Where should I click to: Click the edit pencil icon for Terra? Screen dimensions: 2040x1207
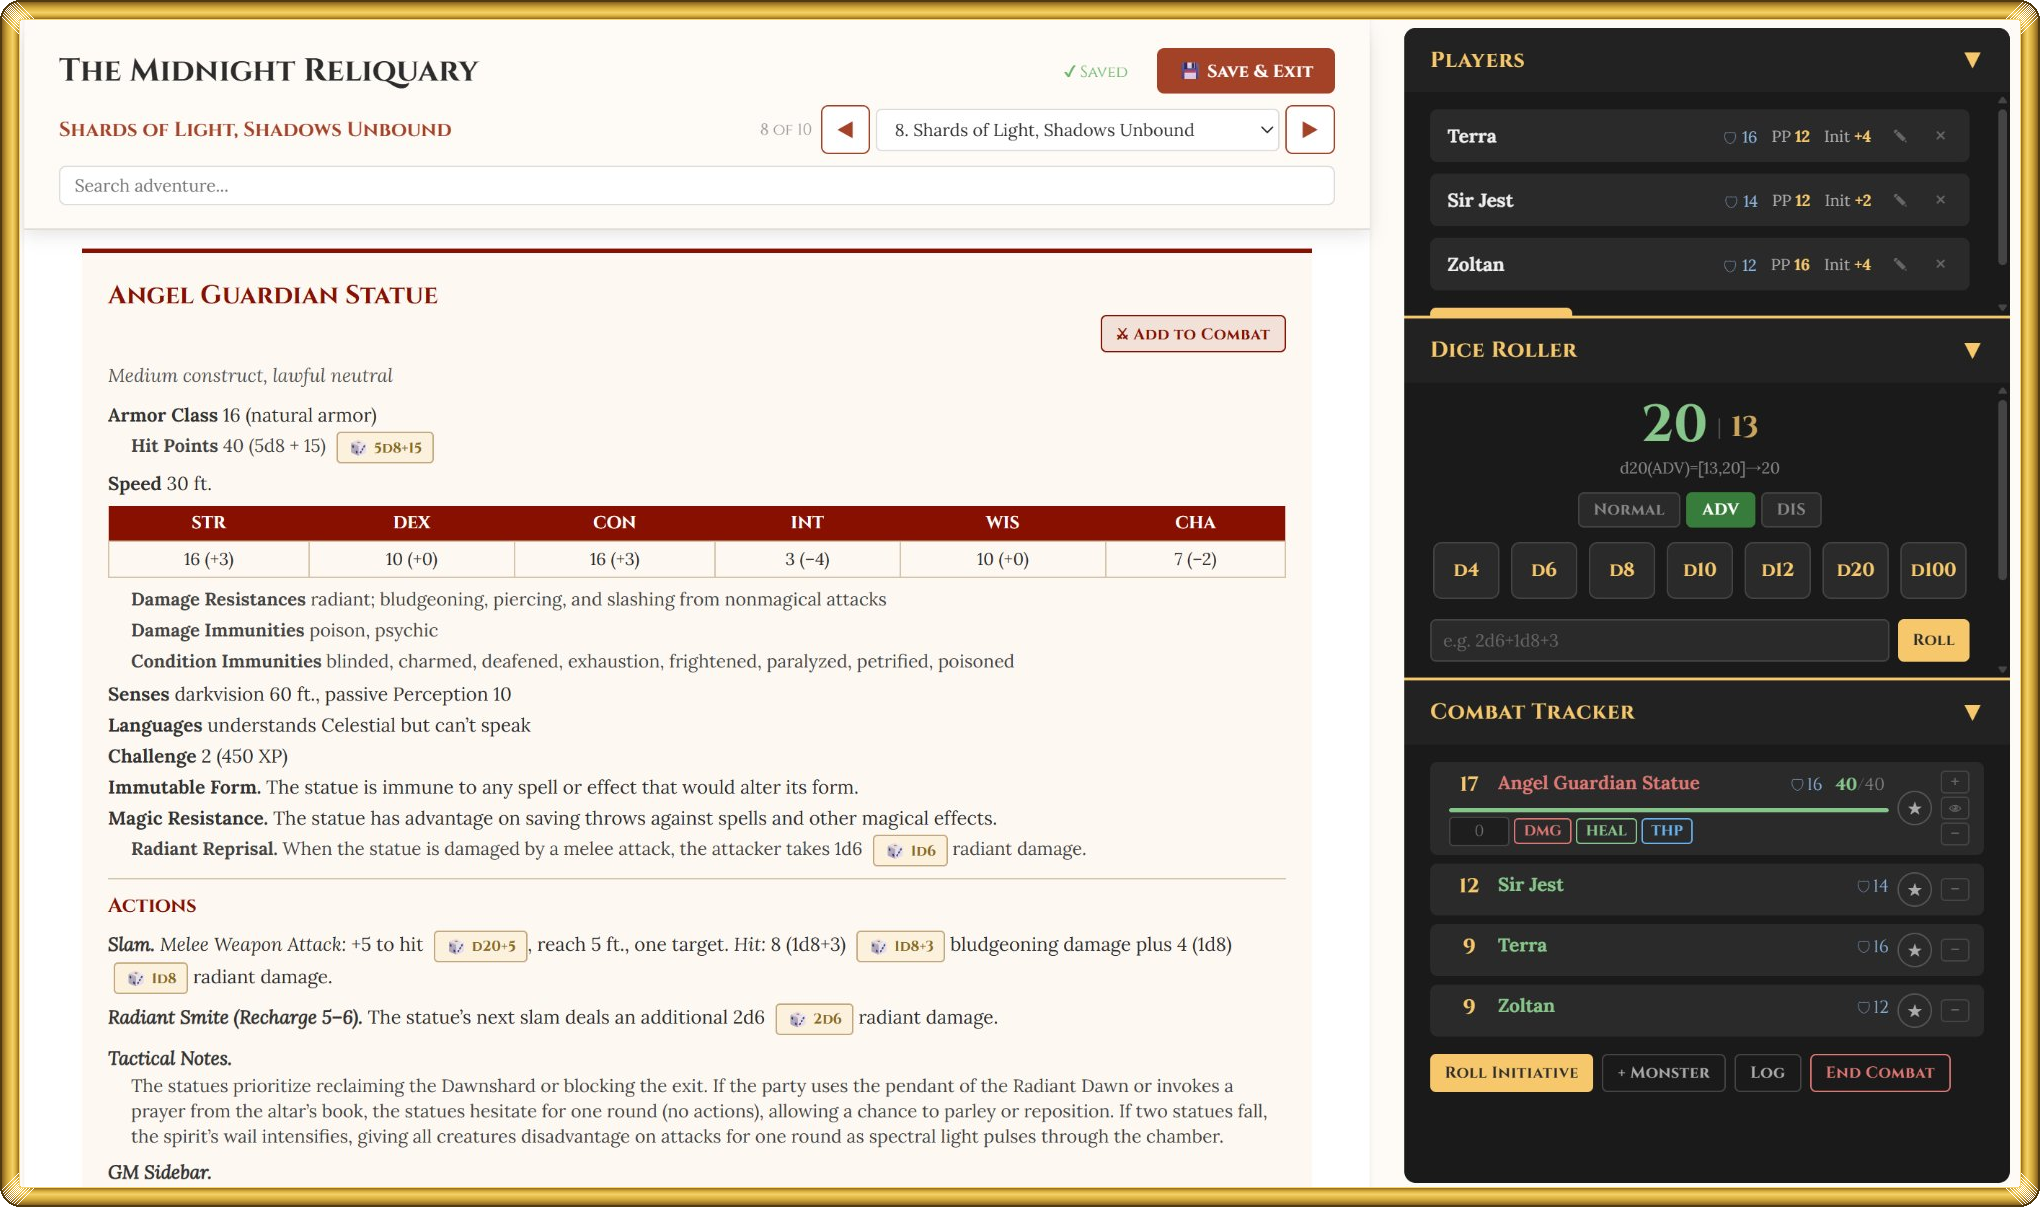(1899, 136)
